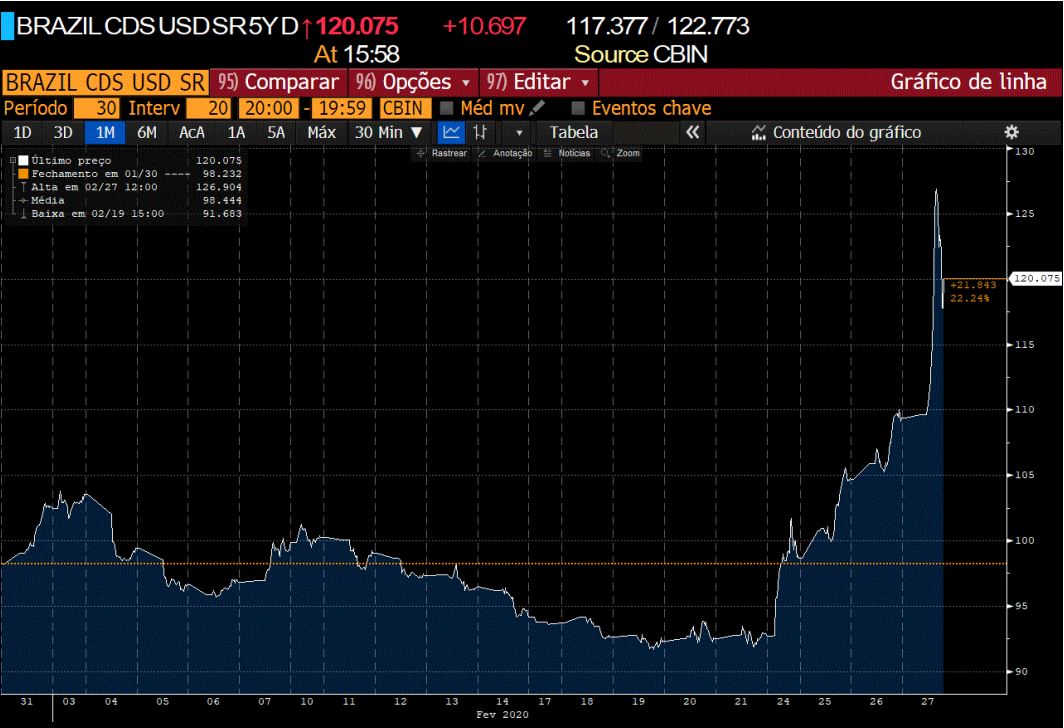Screen dimensions: 1064x728
Task: Open the Opções dropdown menu
Action: [x=414, y=82]
